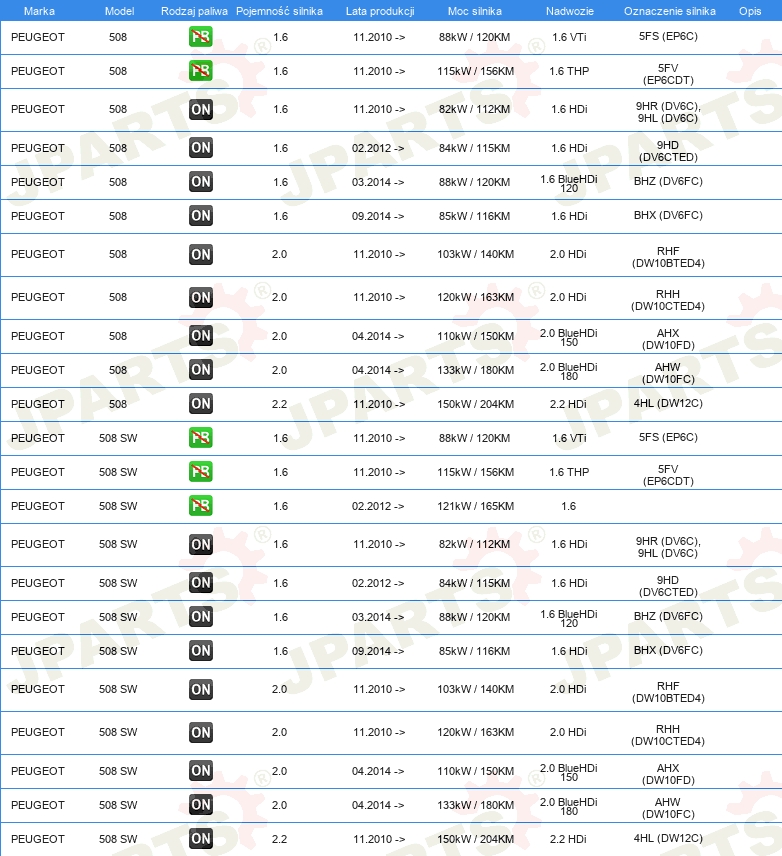Select 'RHH (DW10CTED4)' cell in 508 (non-SW) row
Image resolution: width=782 pixels, height=856 pixels.
(x=668, y=300)
